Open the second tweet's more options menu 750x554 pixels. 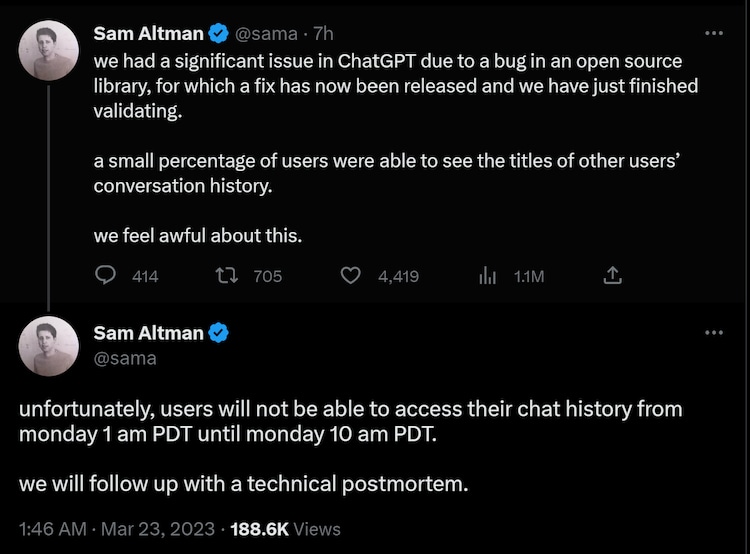(713, 332)
